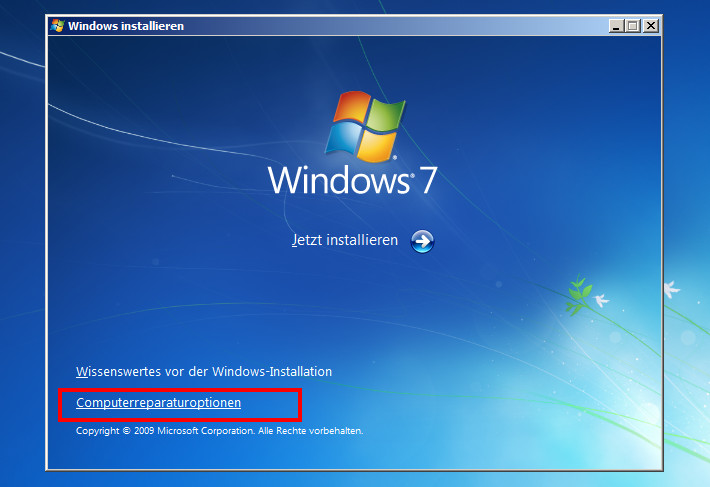Click the Windows installieren title text
The image size is (710, 487).
point(126,26)
